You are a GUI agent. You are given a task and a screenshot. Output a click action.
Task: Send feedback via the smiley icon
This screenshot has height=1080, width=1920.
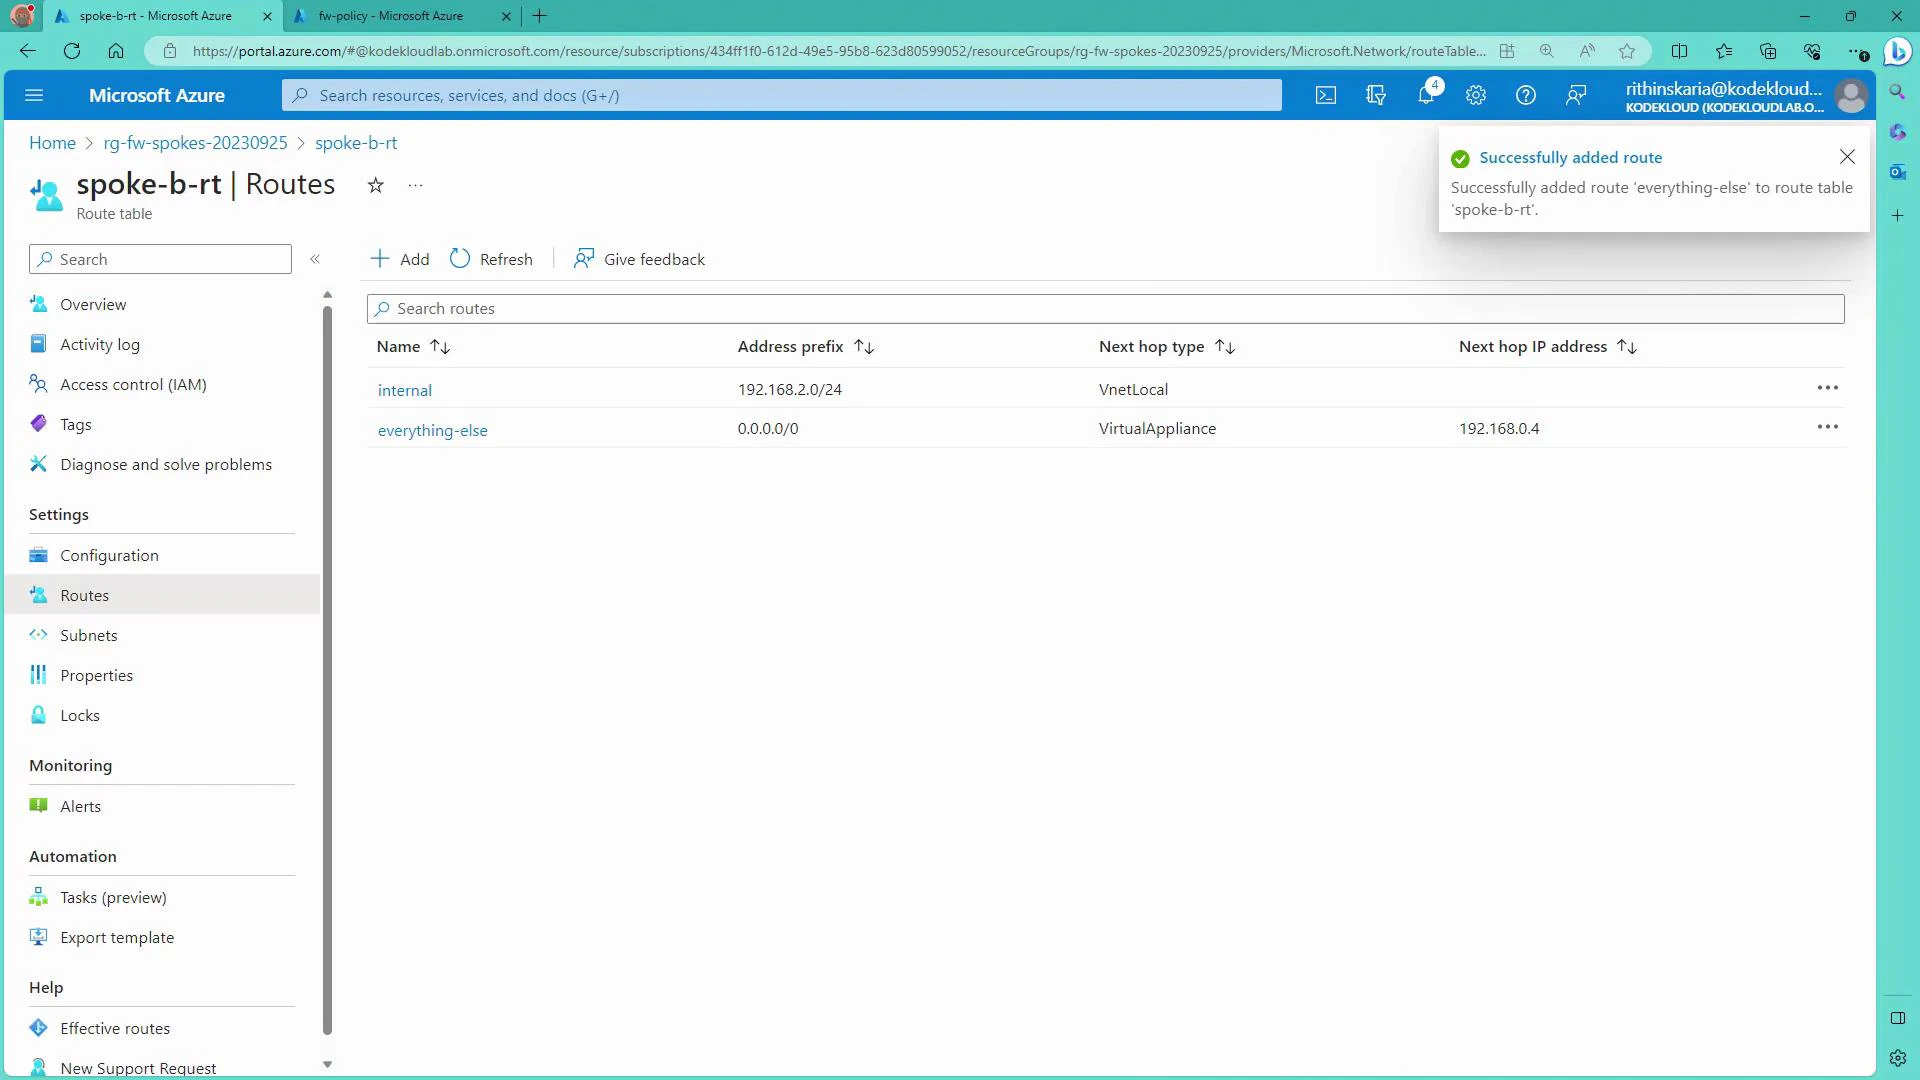[x=1576, y=95]
